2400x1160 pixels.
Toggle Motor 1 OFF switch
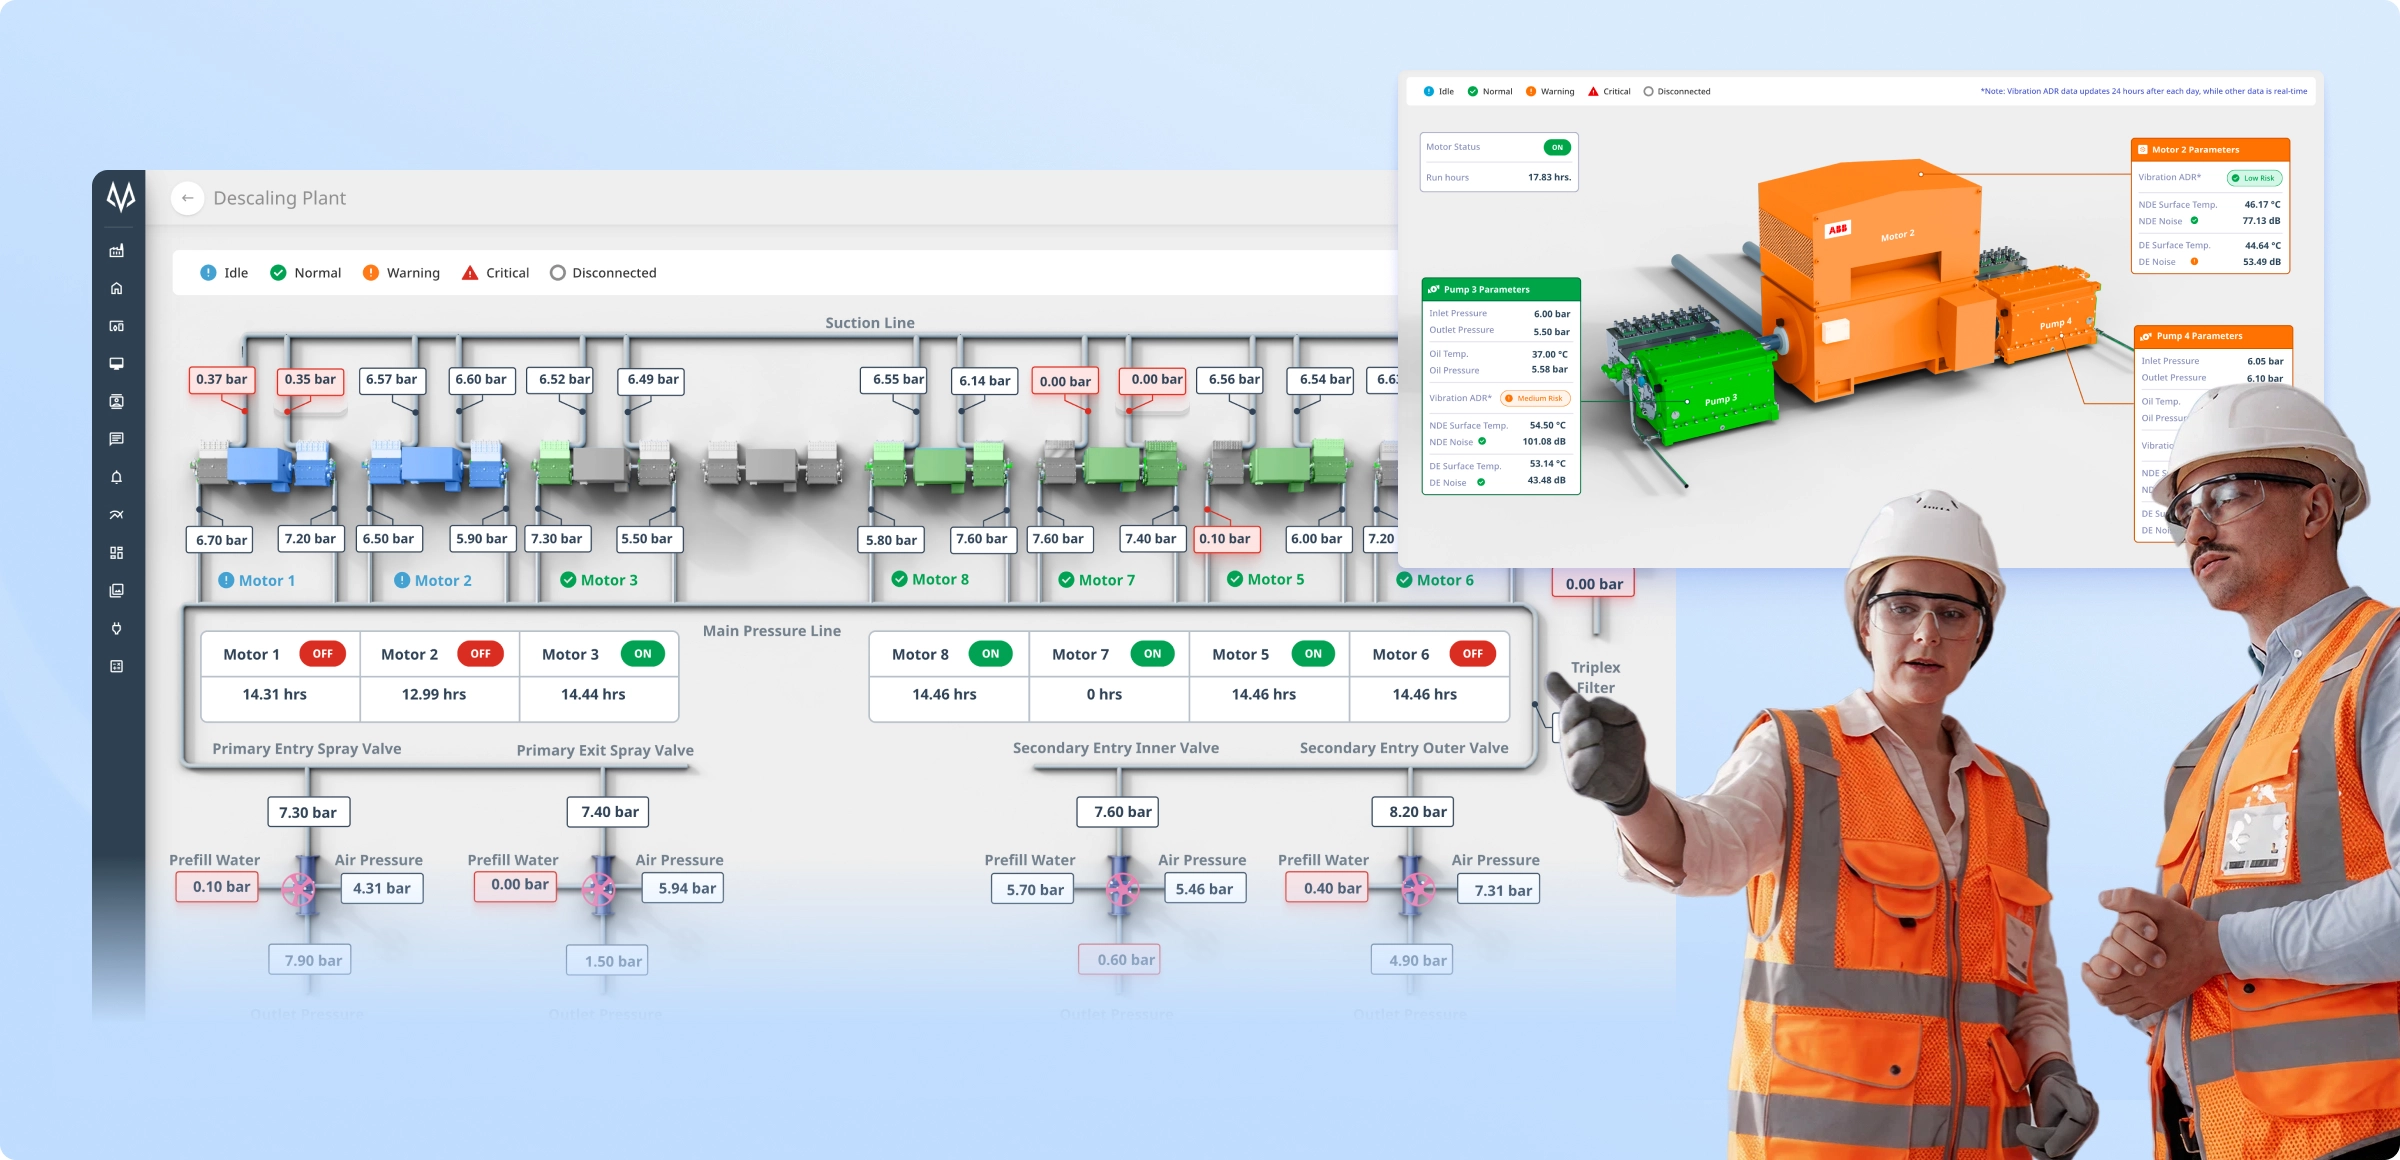coord(322,654)
